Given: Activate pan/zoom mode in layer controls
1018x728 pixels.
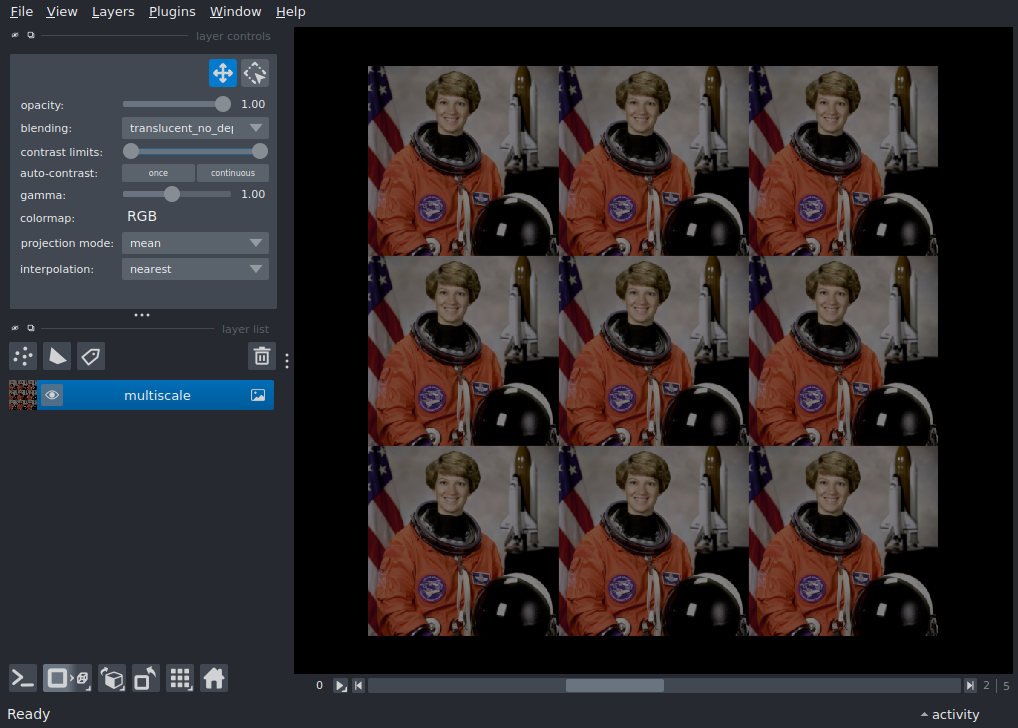Looking at the screenshot, I should point(222,72).
